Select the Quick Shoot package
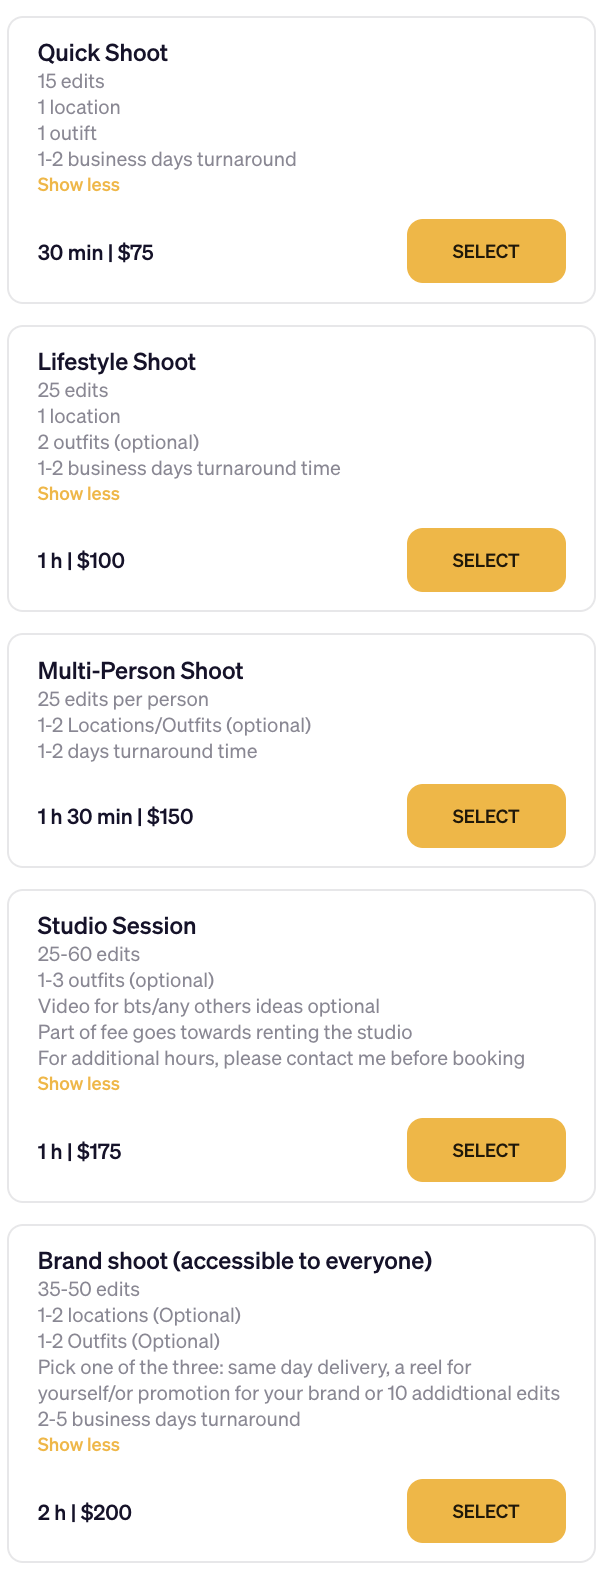Image resolution: width=606 pixels, height=1572 pixels. [x=486, y=251]
